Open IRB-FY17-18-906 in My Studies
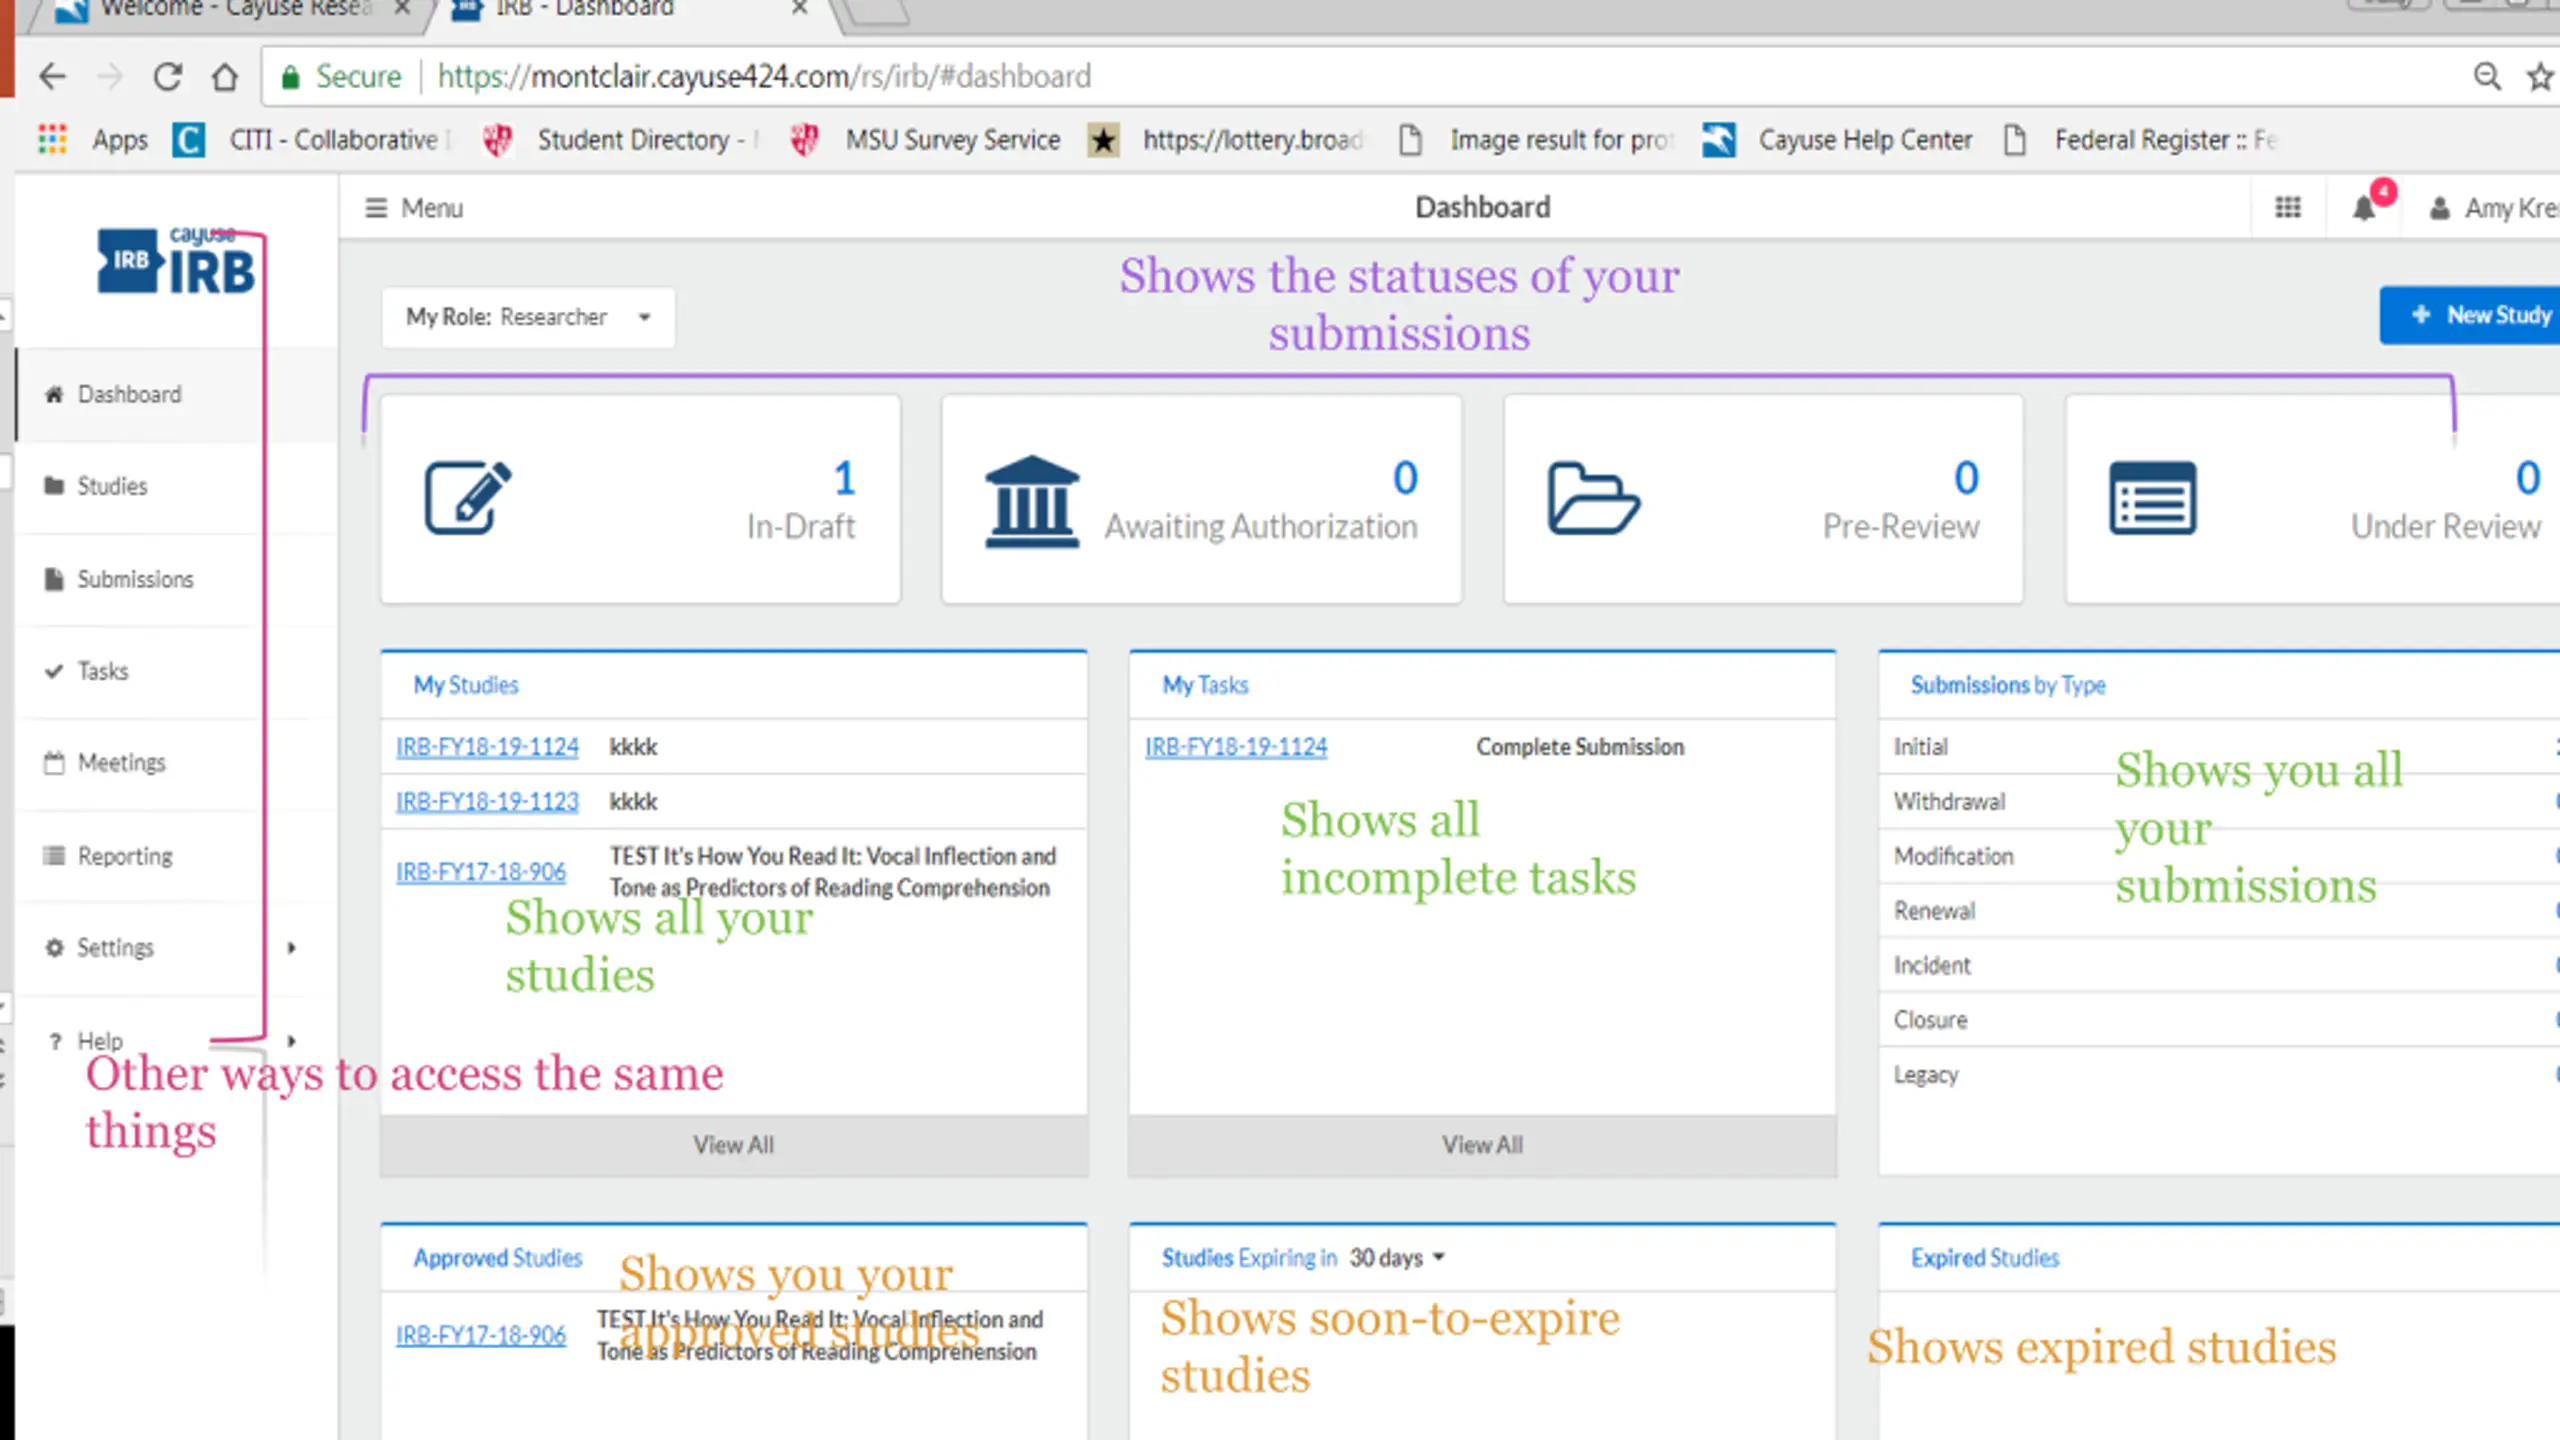The image size is (2560, 1440). 481,872
